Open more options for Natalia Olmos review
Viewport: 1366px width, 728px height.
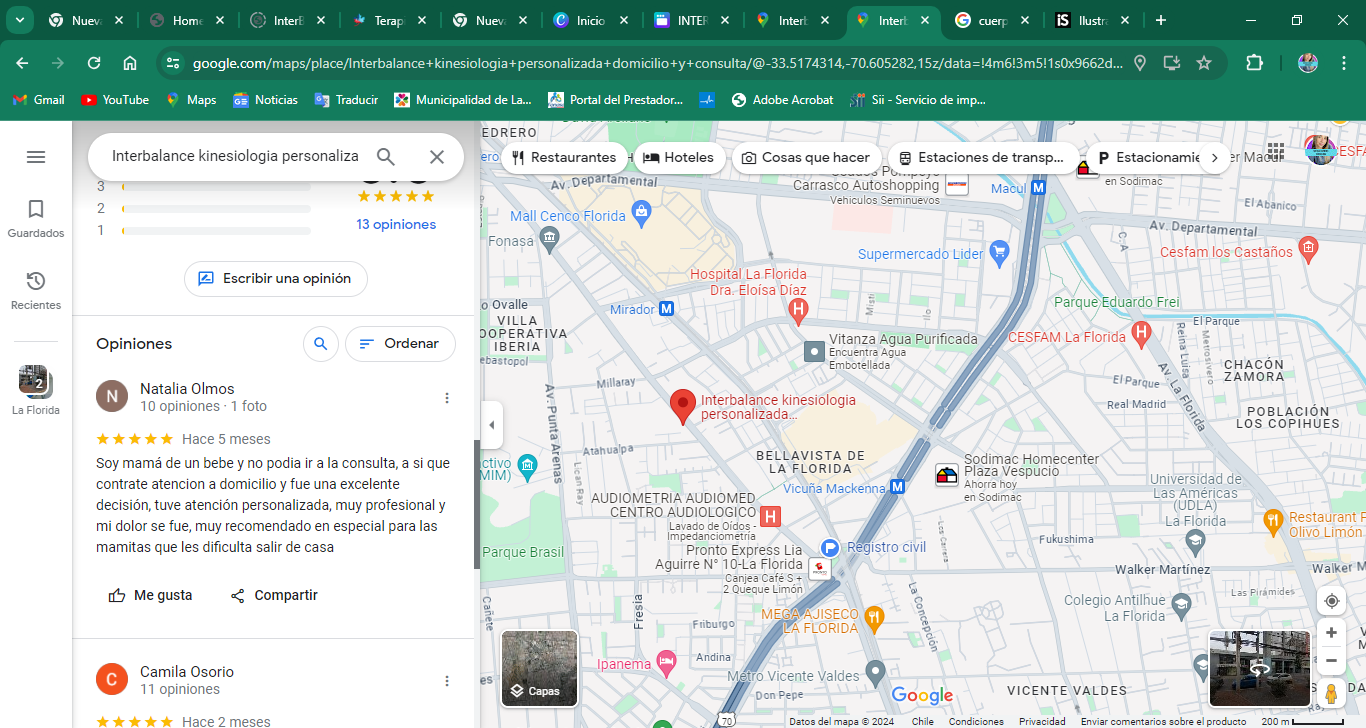[447, 398]
